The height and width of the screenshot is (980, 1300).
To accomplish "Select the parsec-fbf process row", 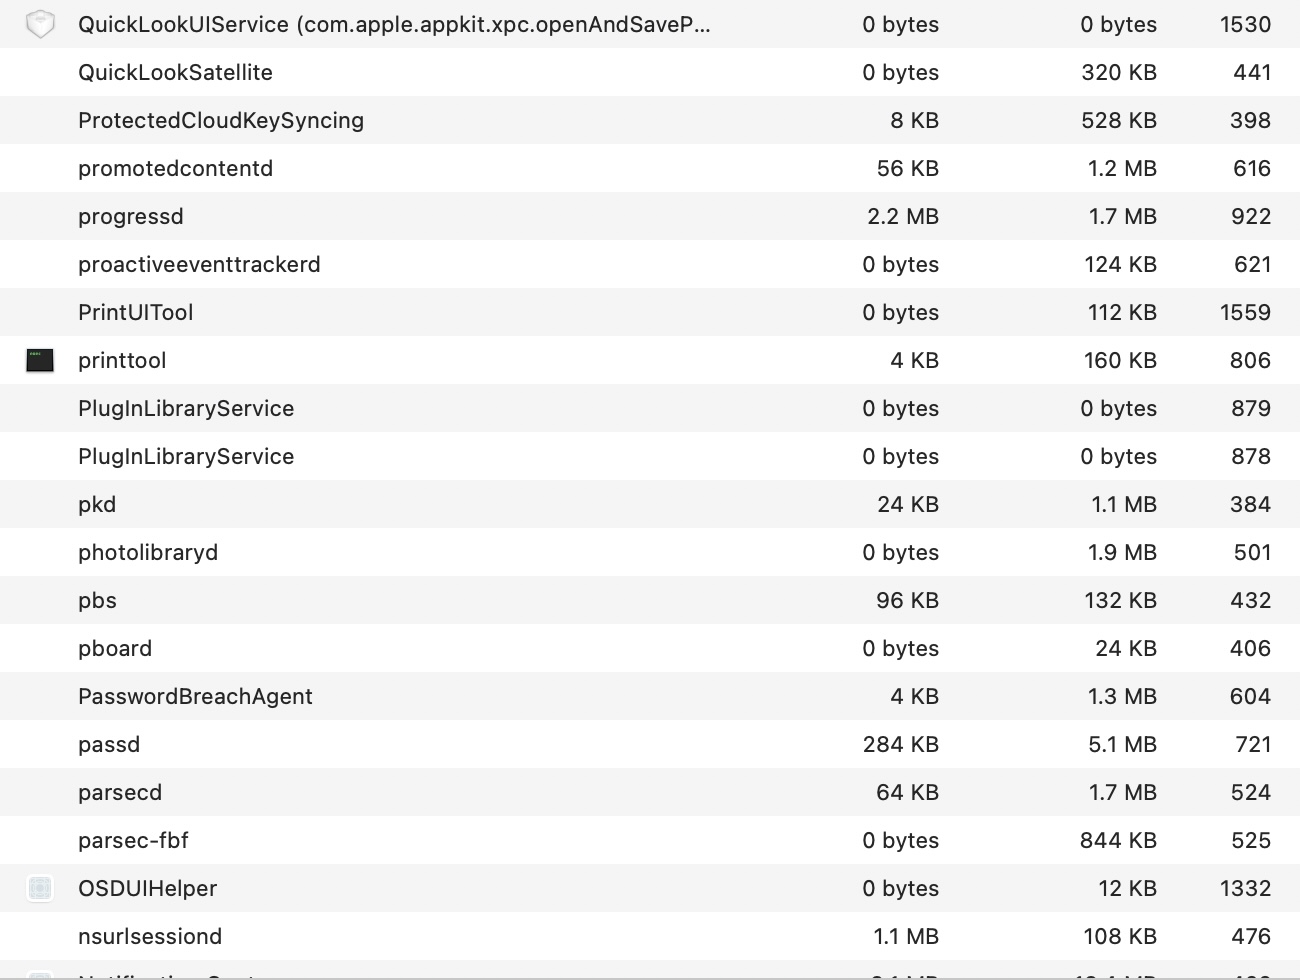I will click(133, 840).
